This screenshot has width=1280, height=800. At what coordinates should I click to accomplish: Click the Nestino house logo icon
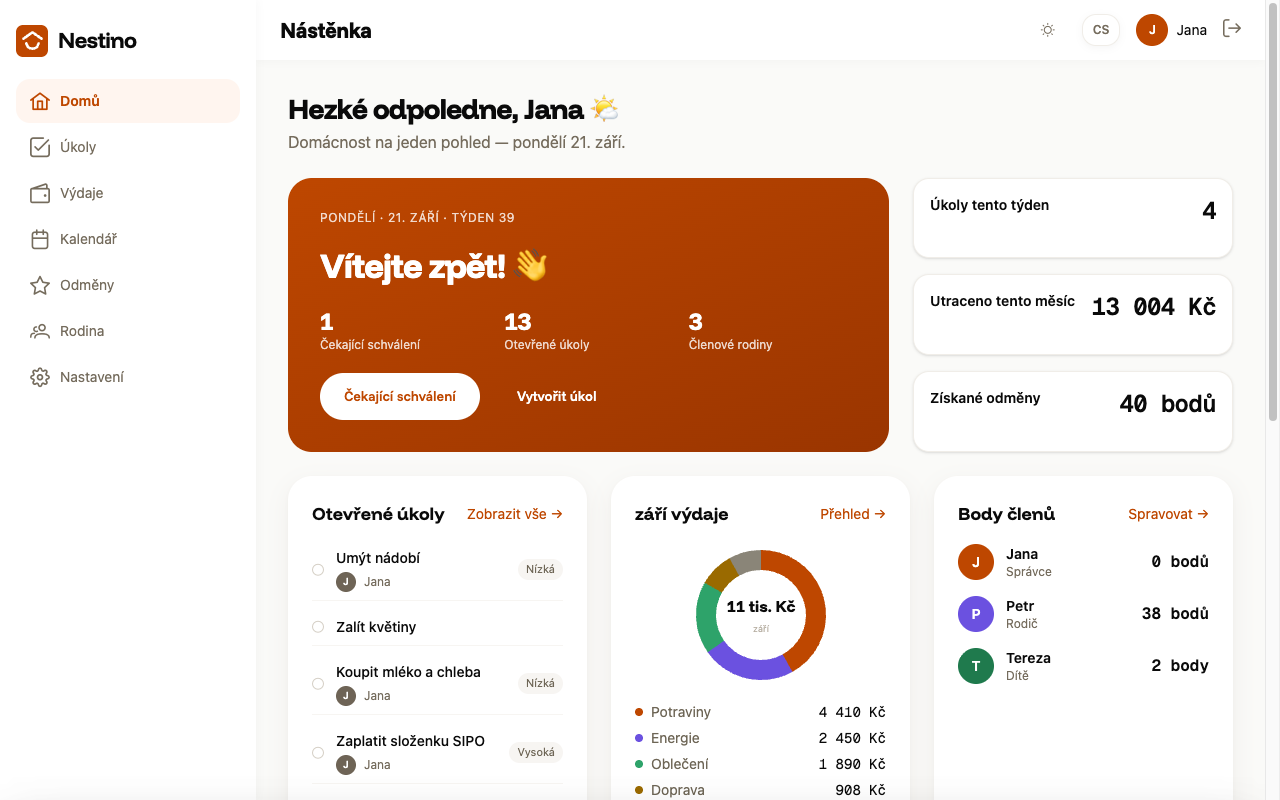(x=32, y=41)
